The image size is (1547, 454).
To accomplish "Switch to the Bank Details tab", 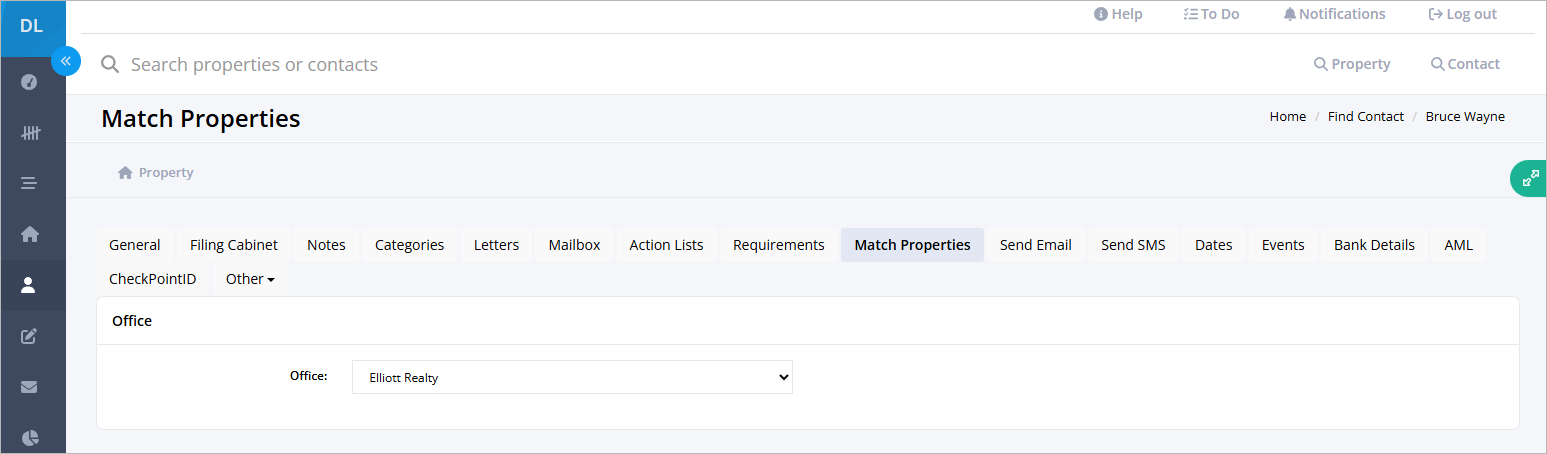I will [x=1374, y=245].
